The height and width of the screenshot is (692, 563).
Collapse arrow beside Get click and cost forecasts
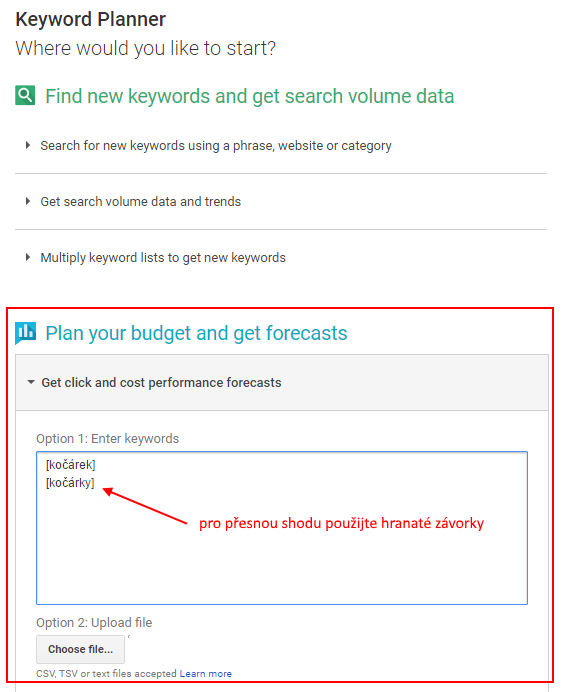31,382
